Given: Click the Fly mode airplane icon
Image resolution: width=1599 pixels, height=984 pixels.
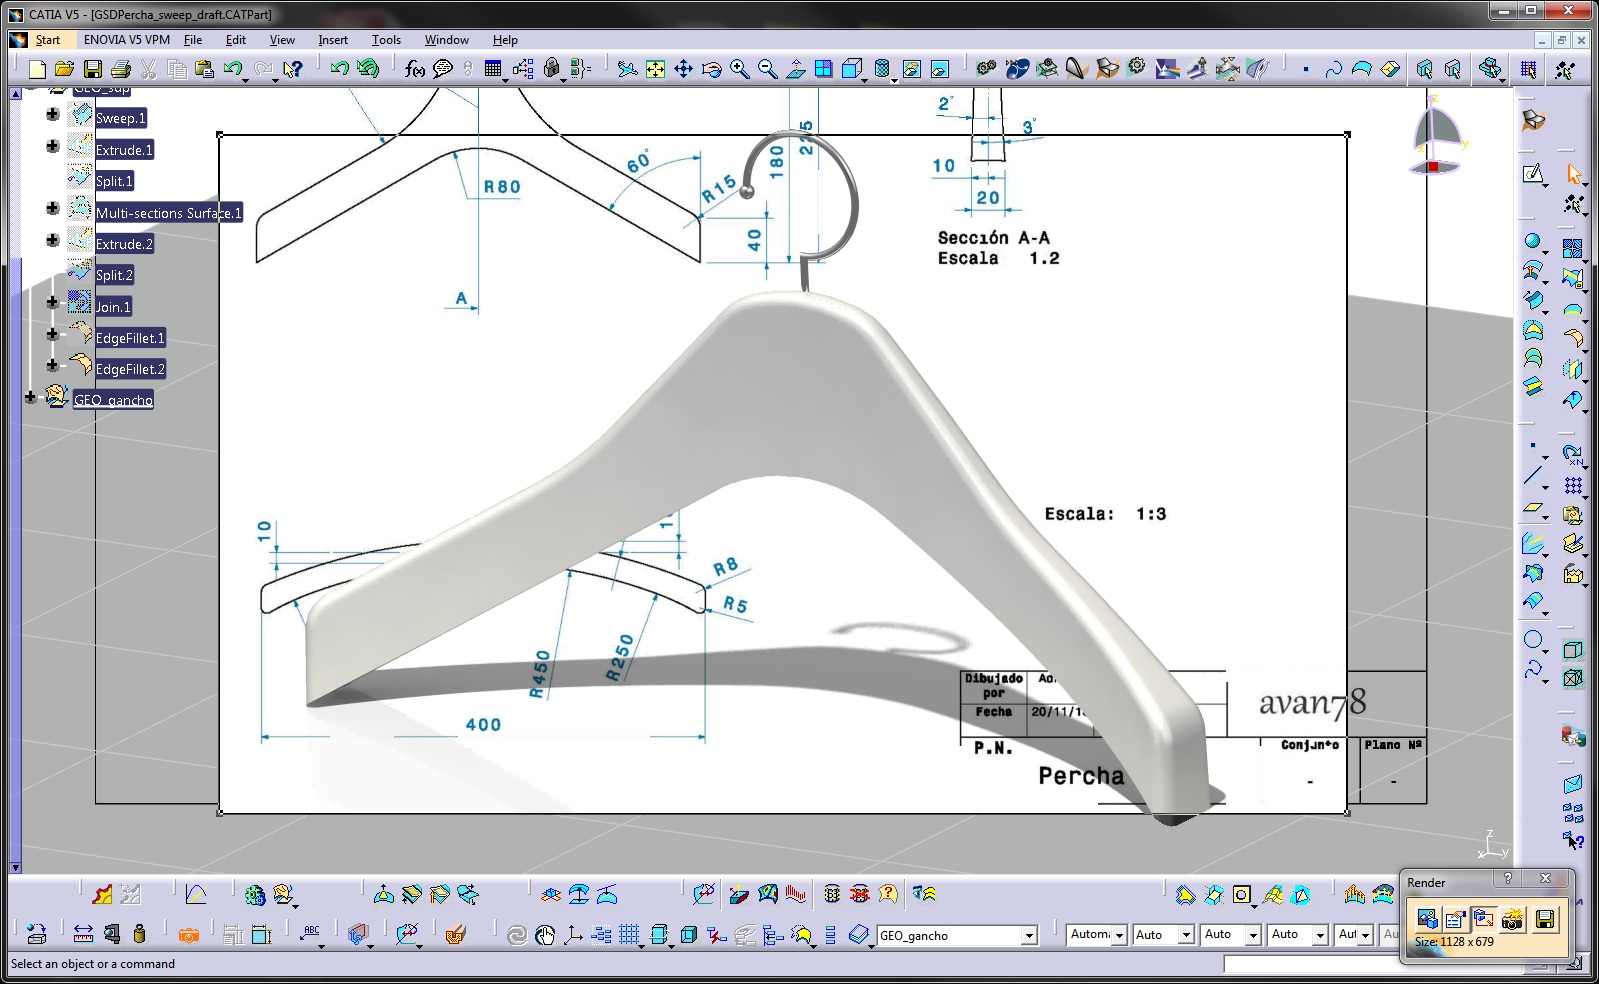Looking at the screenshot, I should click(627, 69).
